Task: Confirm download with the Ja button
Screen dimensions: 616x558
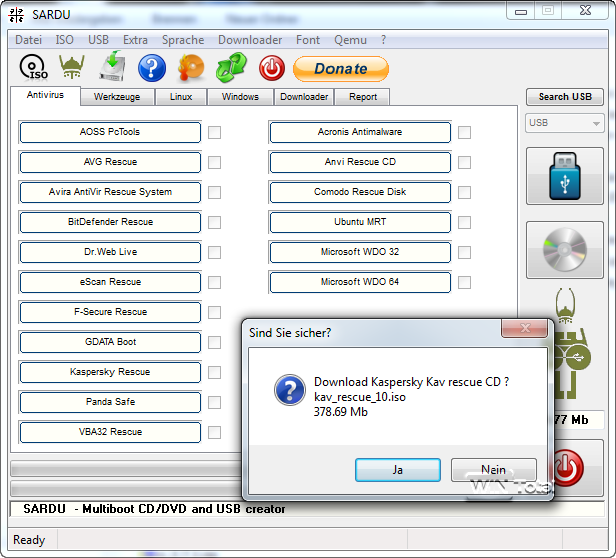Action: click(398, 470)
